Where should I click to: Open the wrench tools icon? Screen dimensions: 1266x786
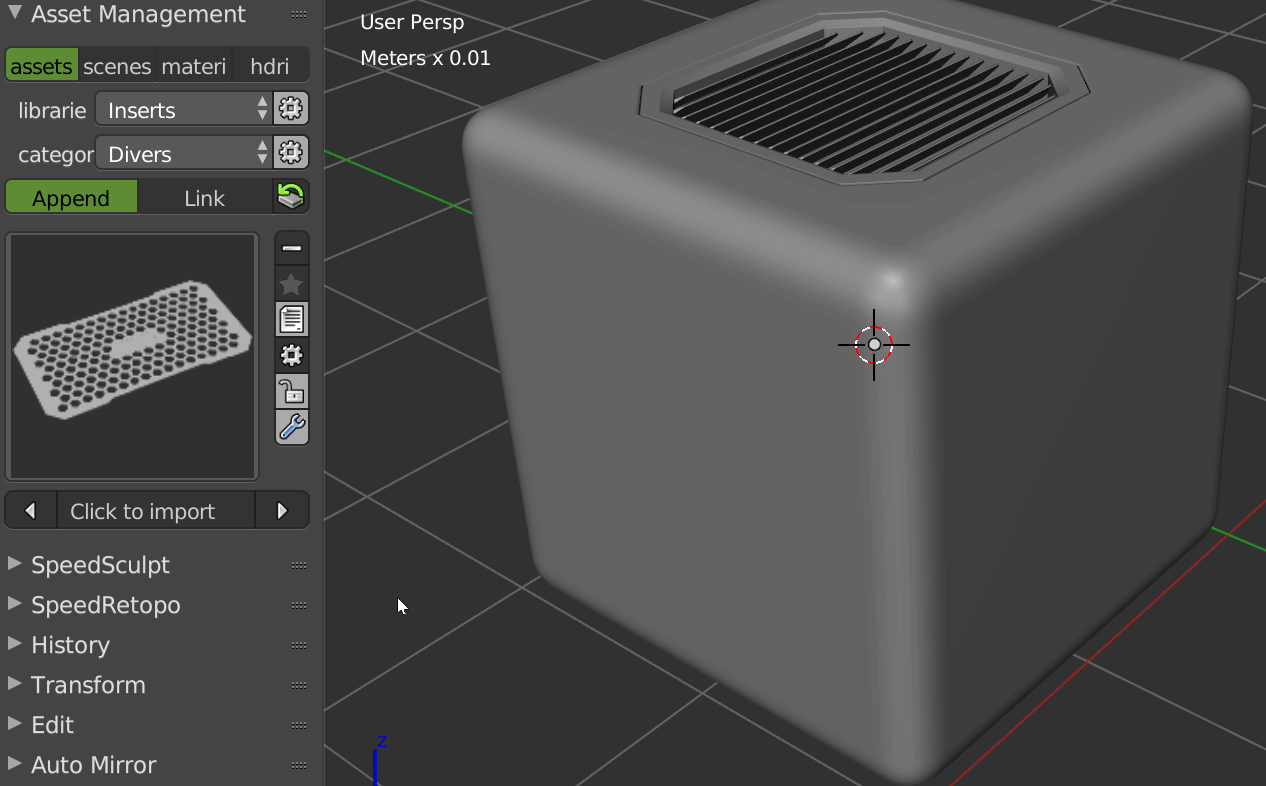292,427
